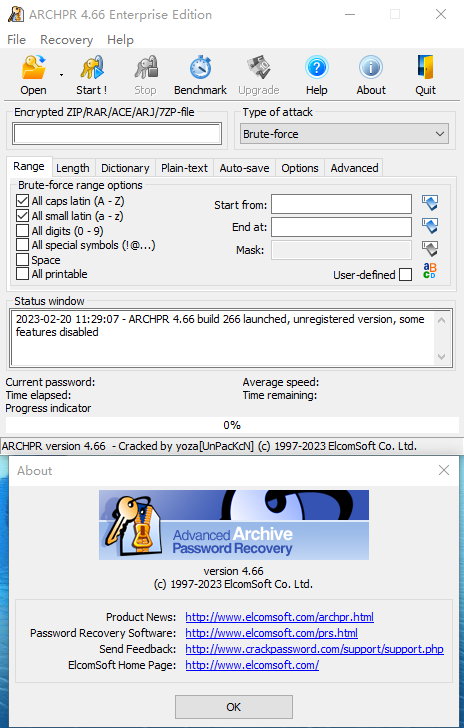Click the icon beside Mask field
464x728 pixels.
tap(430, 249)
